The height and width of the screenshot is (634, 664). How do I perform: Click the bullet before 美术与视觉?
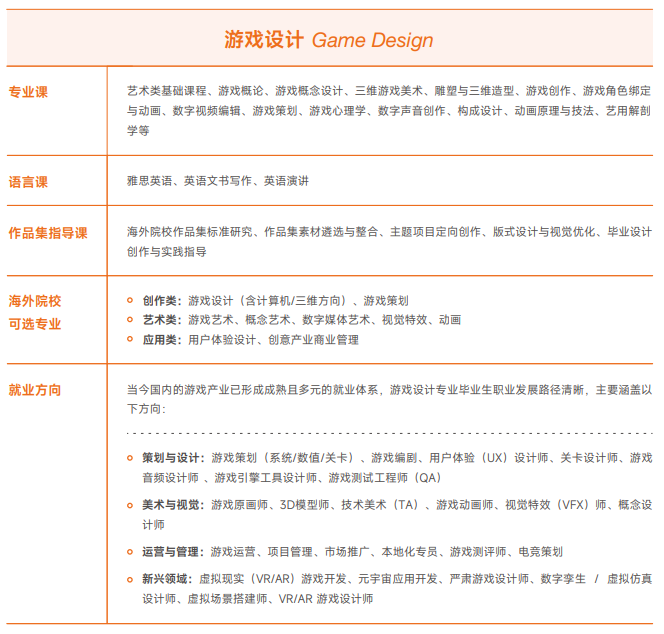point(130,505)
